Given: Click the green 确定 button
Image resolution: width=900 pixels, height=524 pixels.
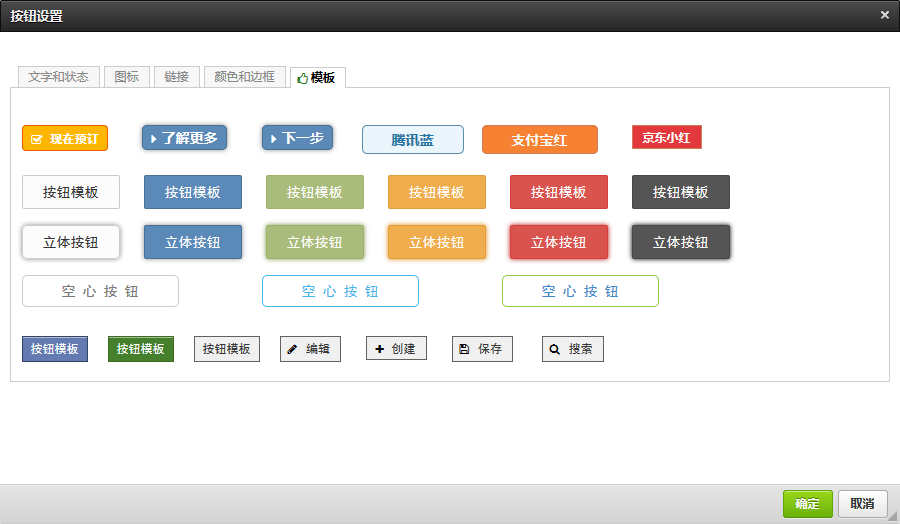Looking at the screenshot, I should tap(807, 504).
